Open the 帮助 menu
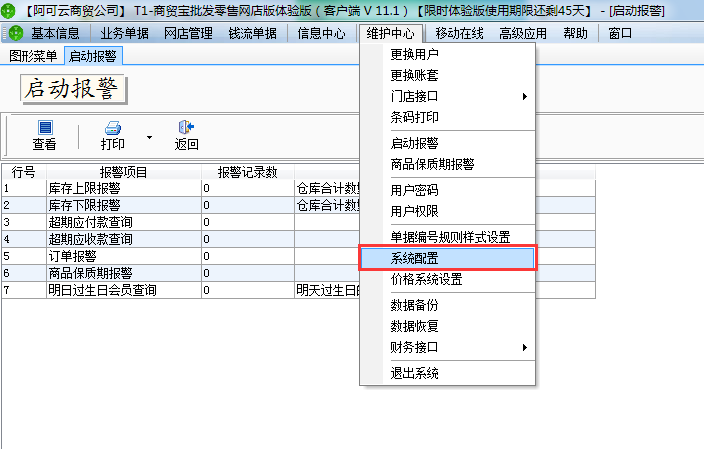Screen dimensions: 704x449 click(x=575, y=33)
